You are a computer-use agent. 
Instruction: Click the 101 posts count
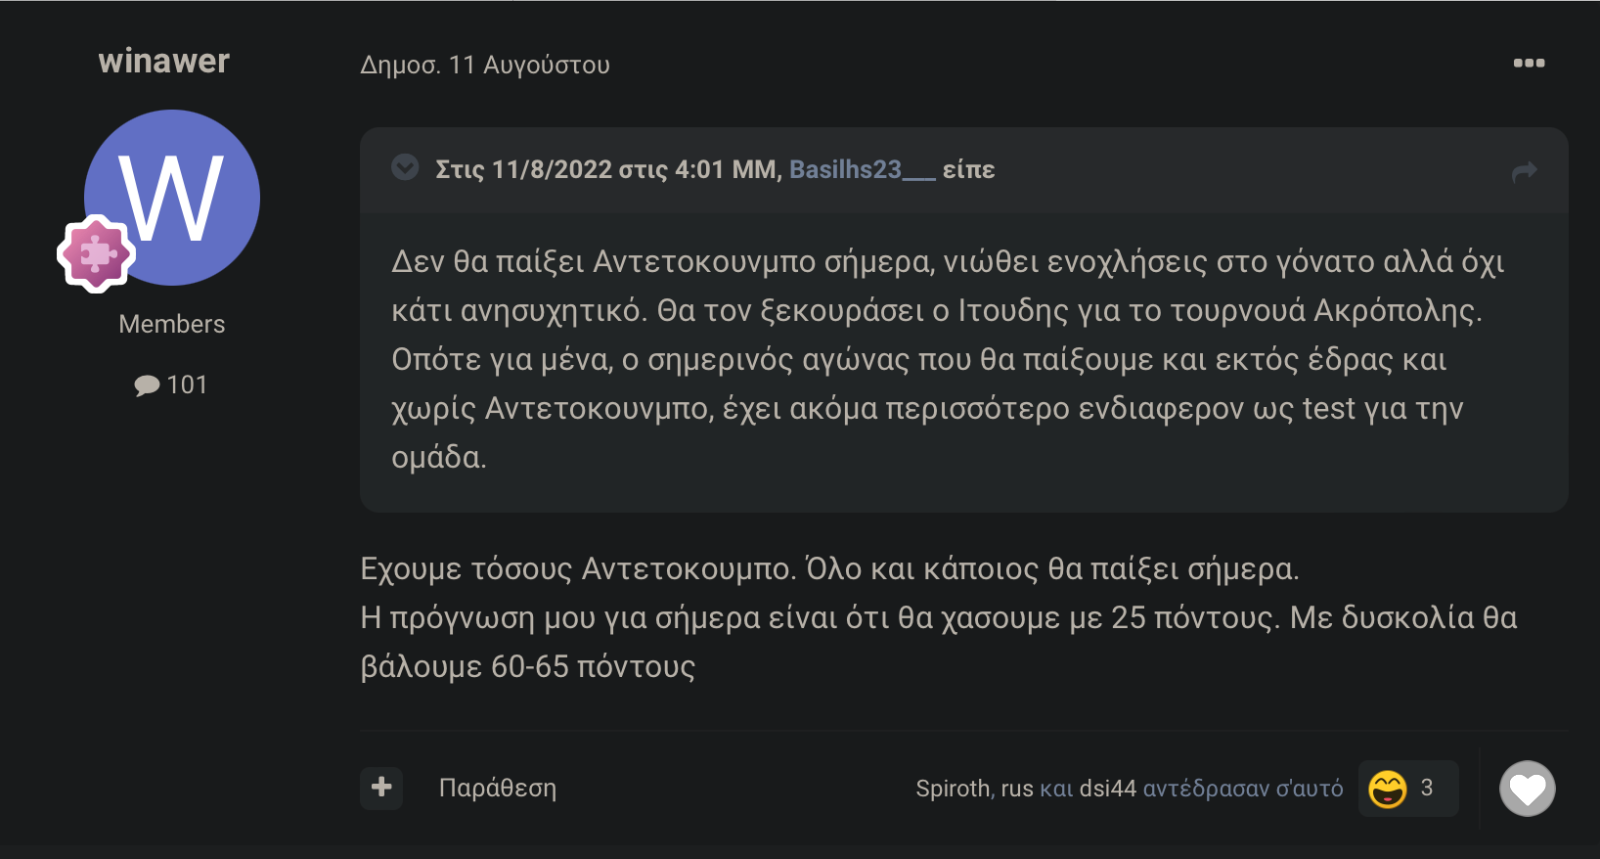pos(187,385)
